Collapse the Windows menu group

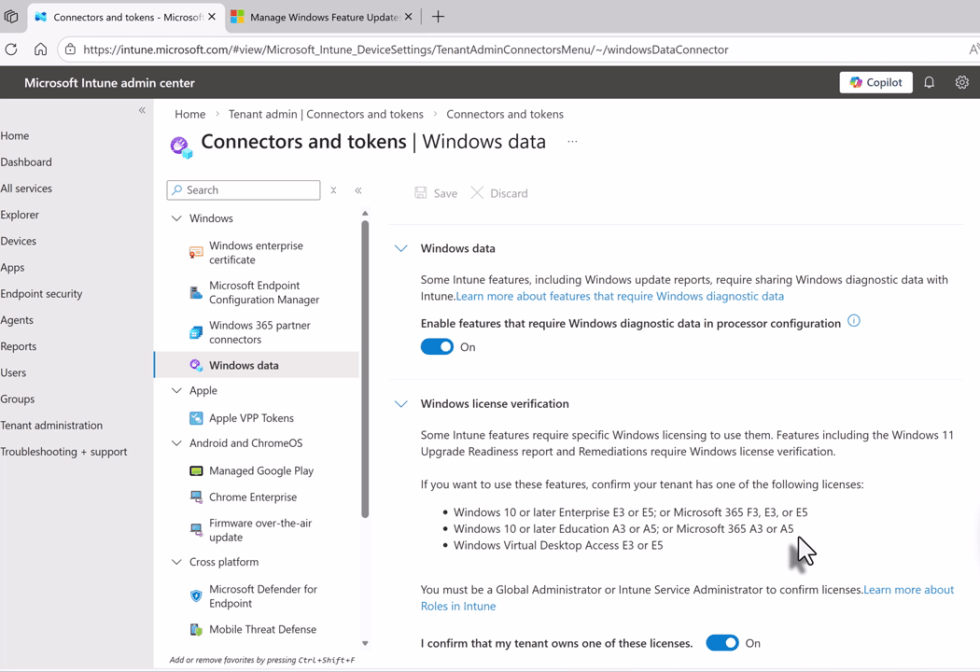[177, 218]
